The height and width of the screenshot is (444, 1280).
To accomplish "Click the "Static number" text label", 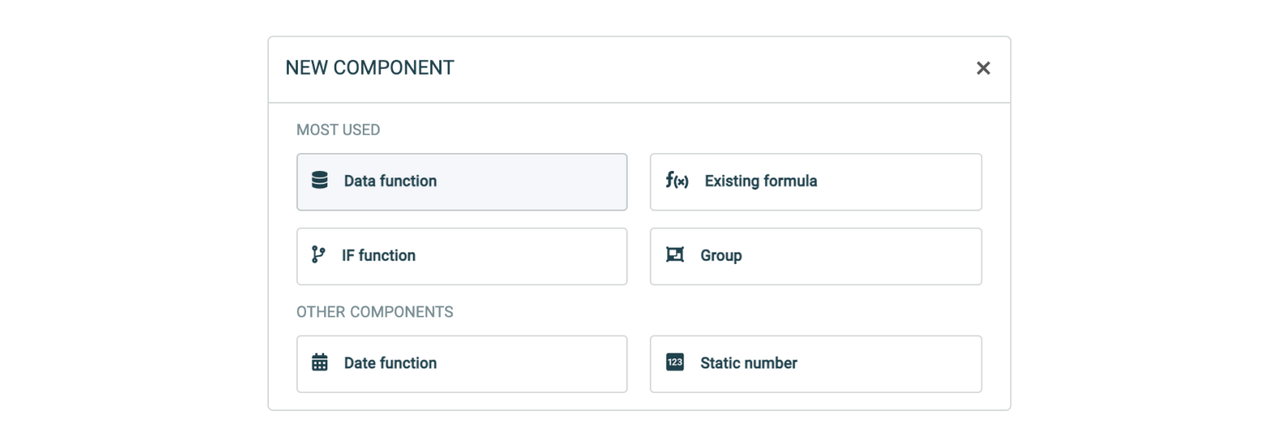I will tap(749, 363).
